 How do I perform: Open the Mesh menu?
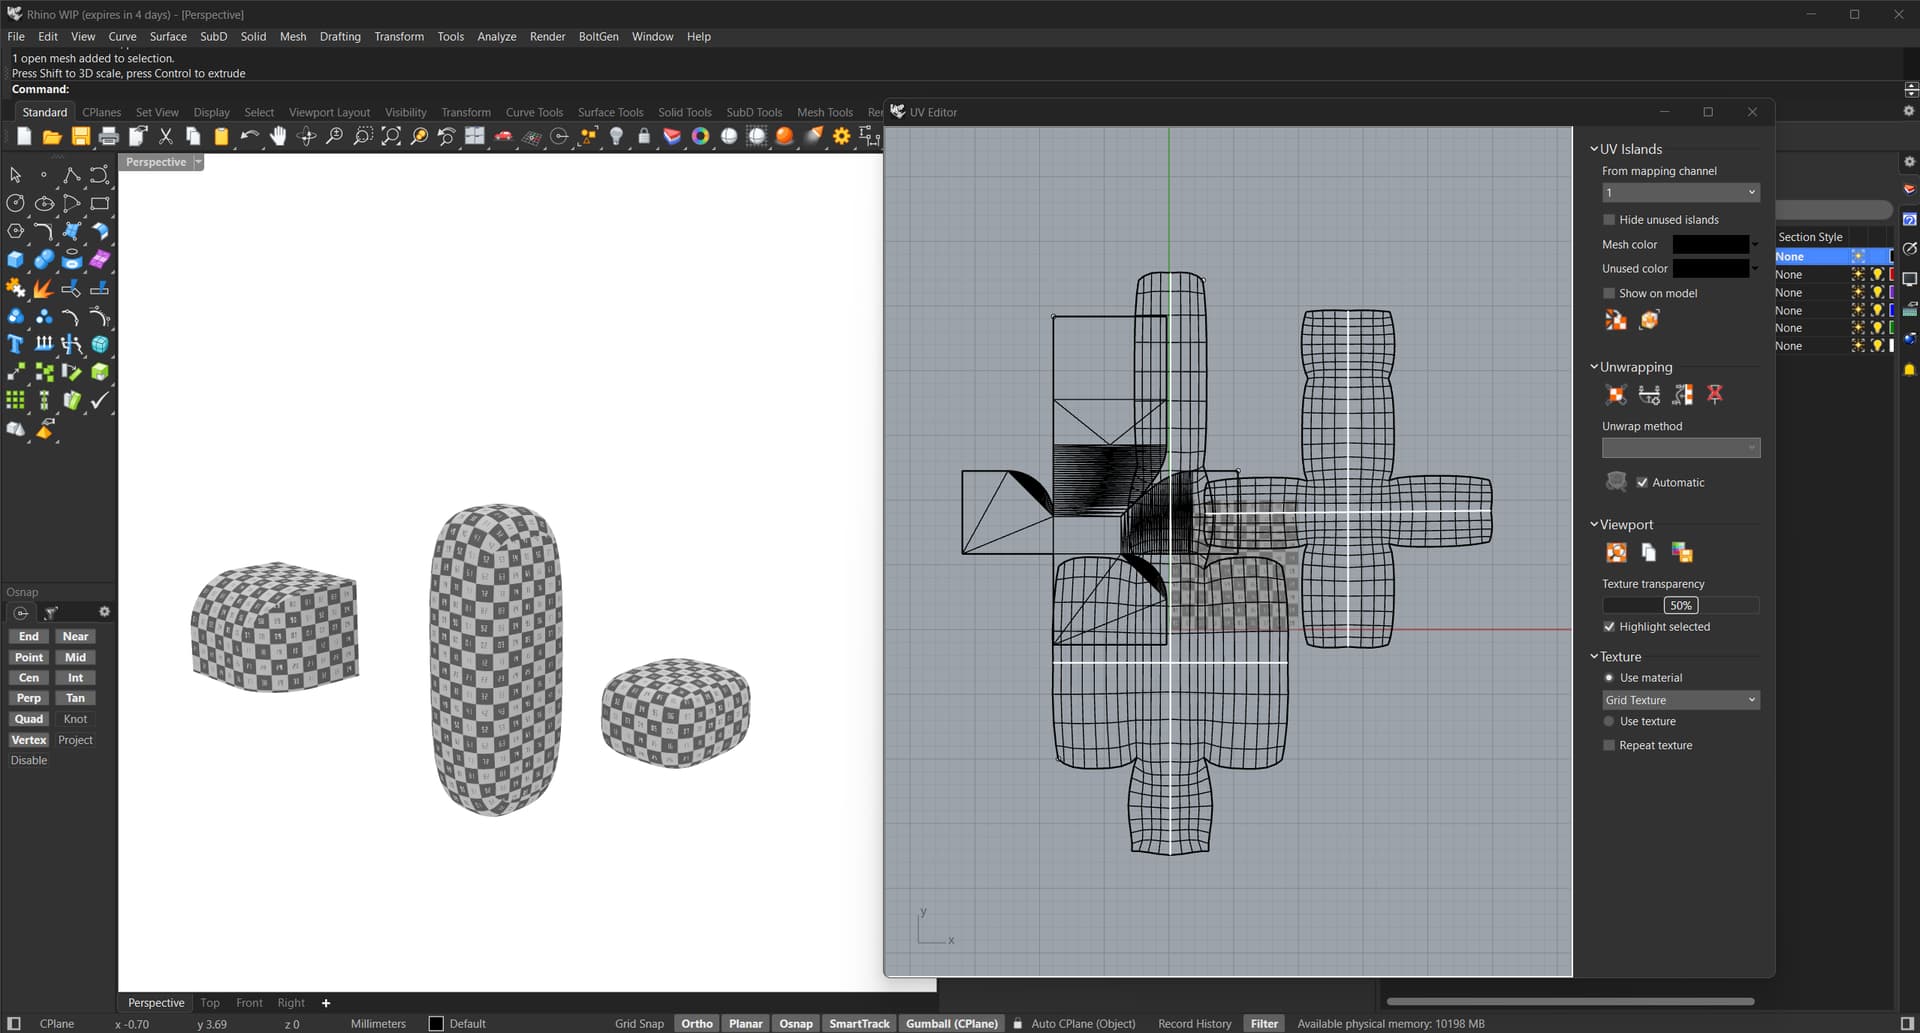coord(293,36)
